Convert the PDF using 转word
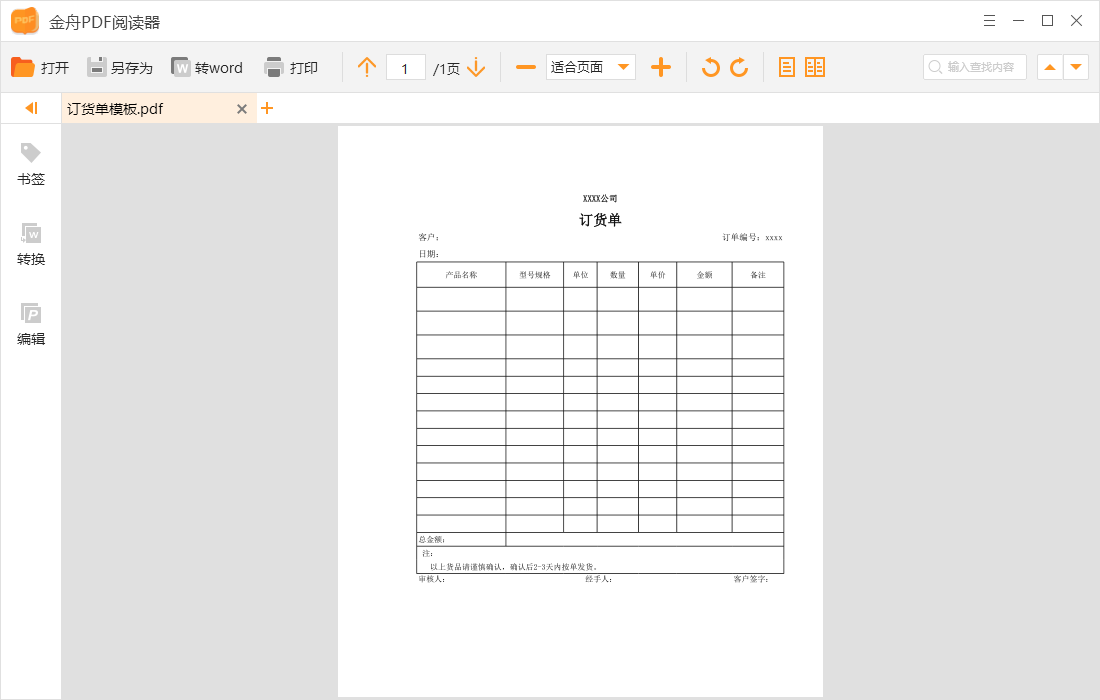The image size is (1100, 700). click(x=207, y=67)
